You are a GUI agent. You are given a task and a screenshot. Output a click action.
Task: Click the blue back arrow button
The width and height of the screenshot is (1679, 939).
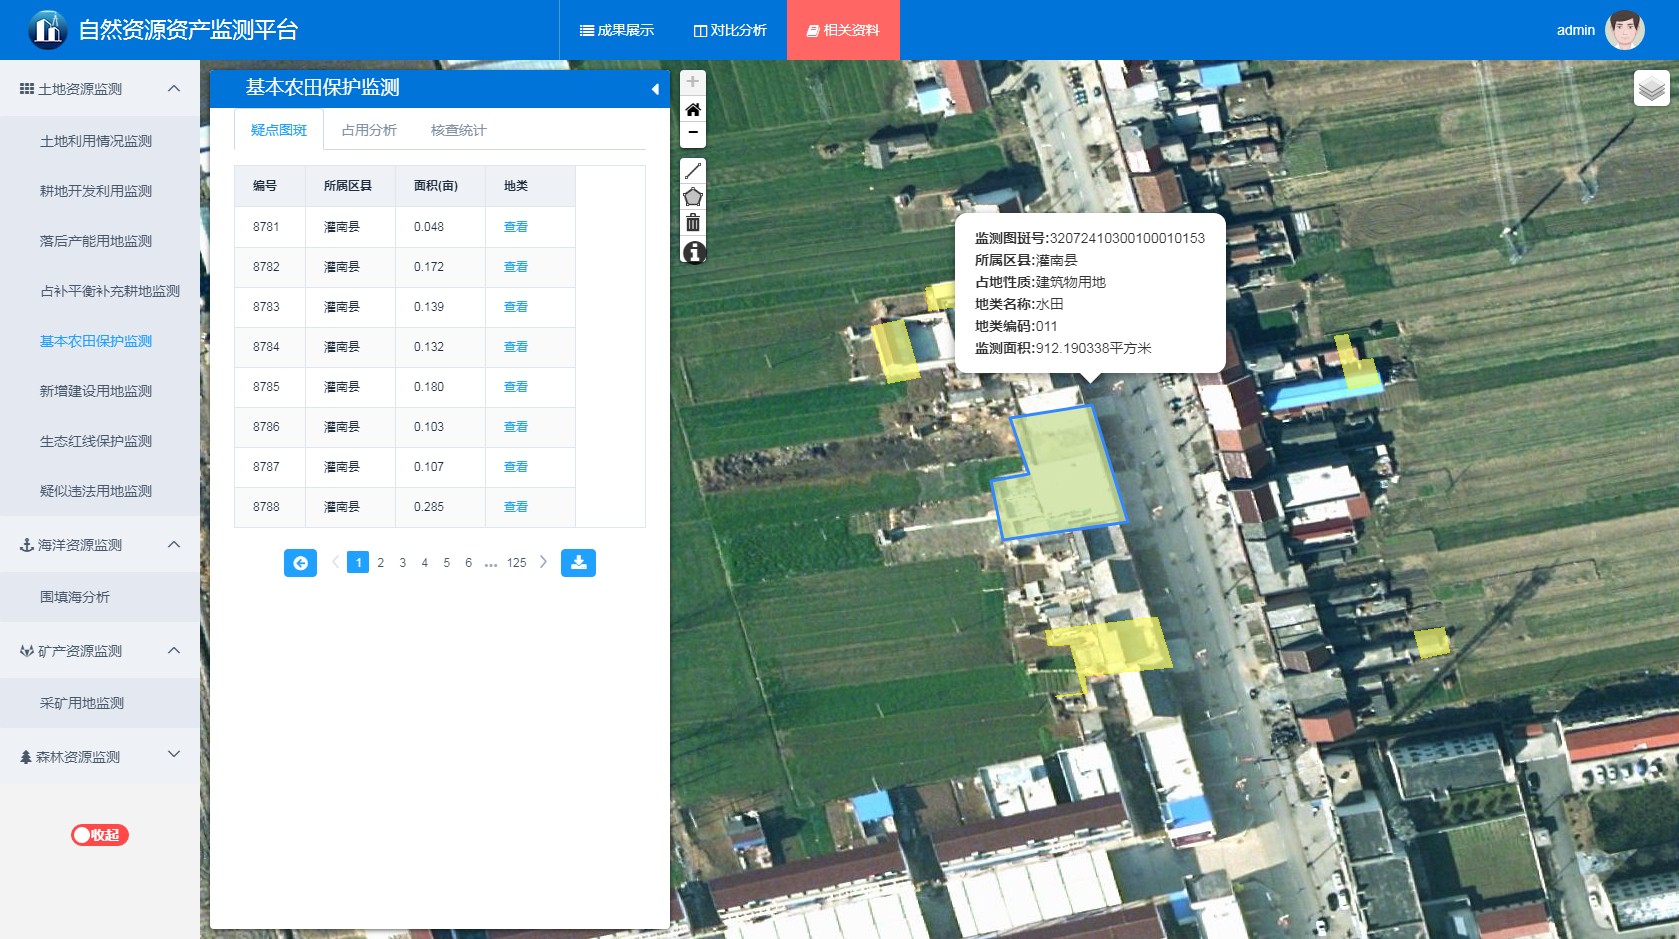pyautogui.click(x=300, y=563)
